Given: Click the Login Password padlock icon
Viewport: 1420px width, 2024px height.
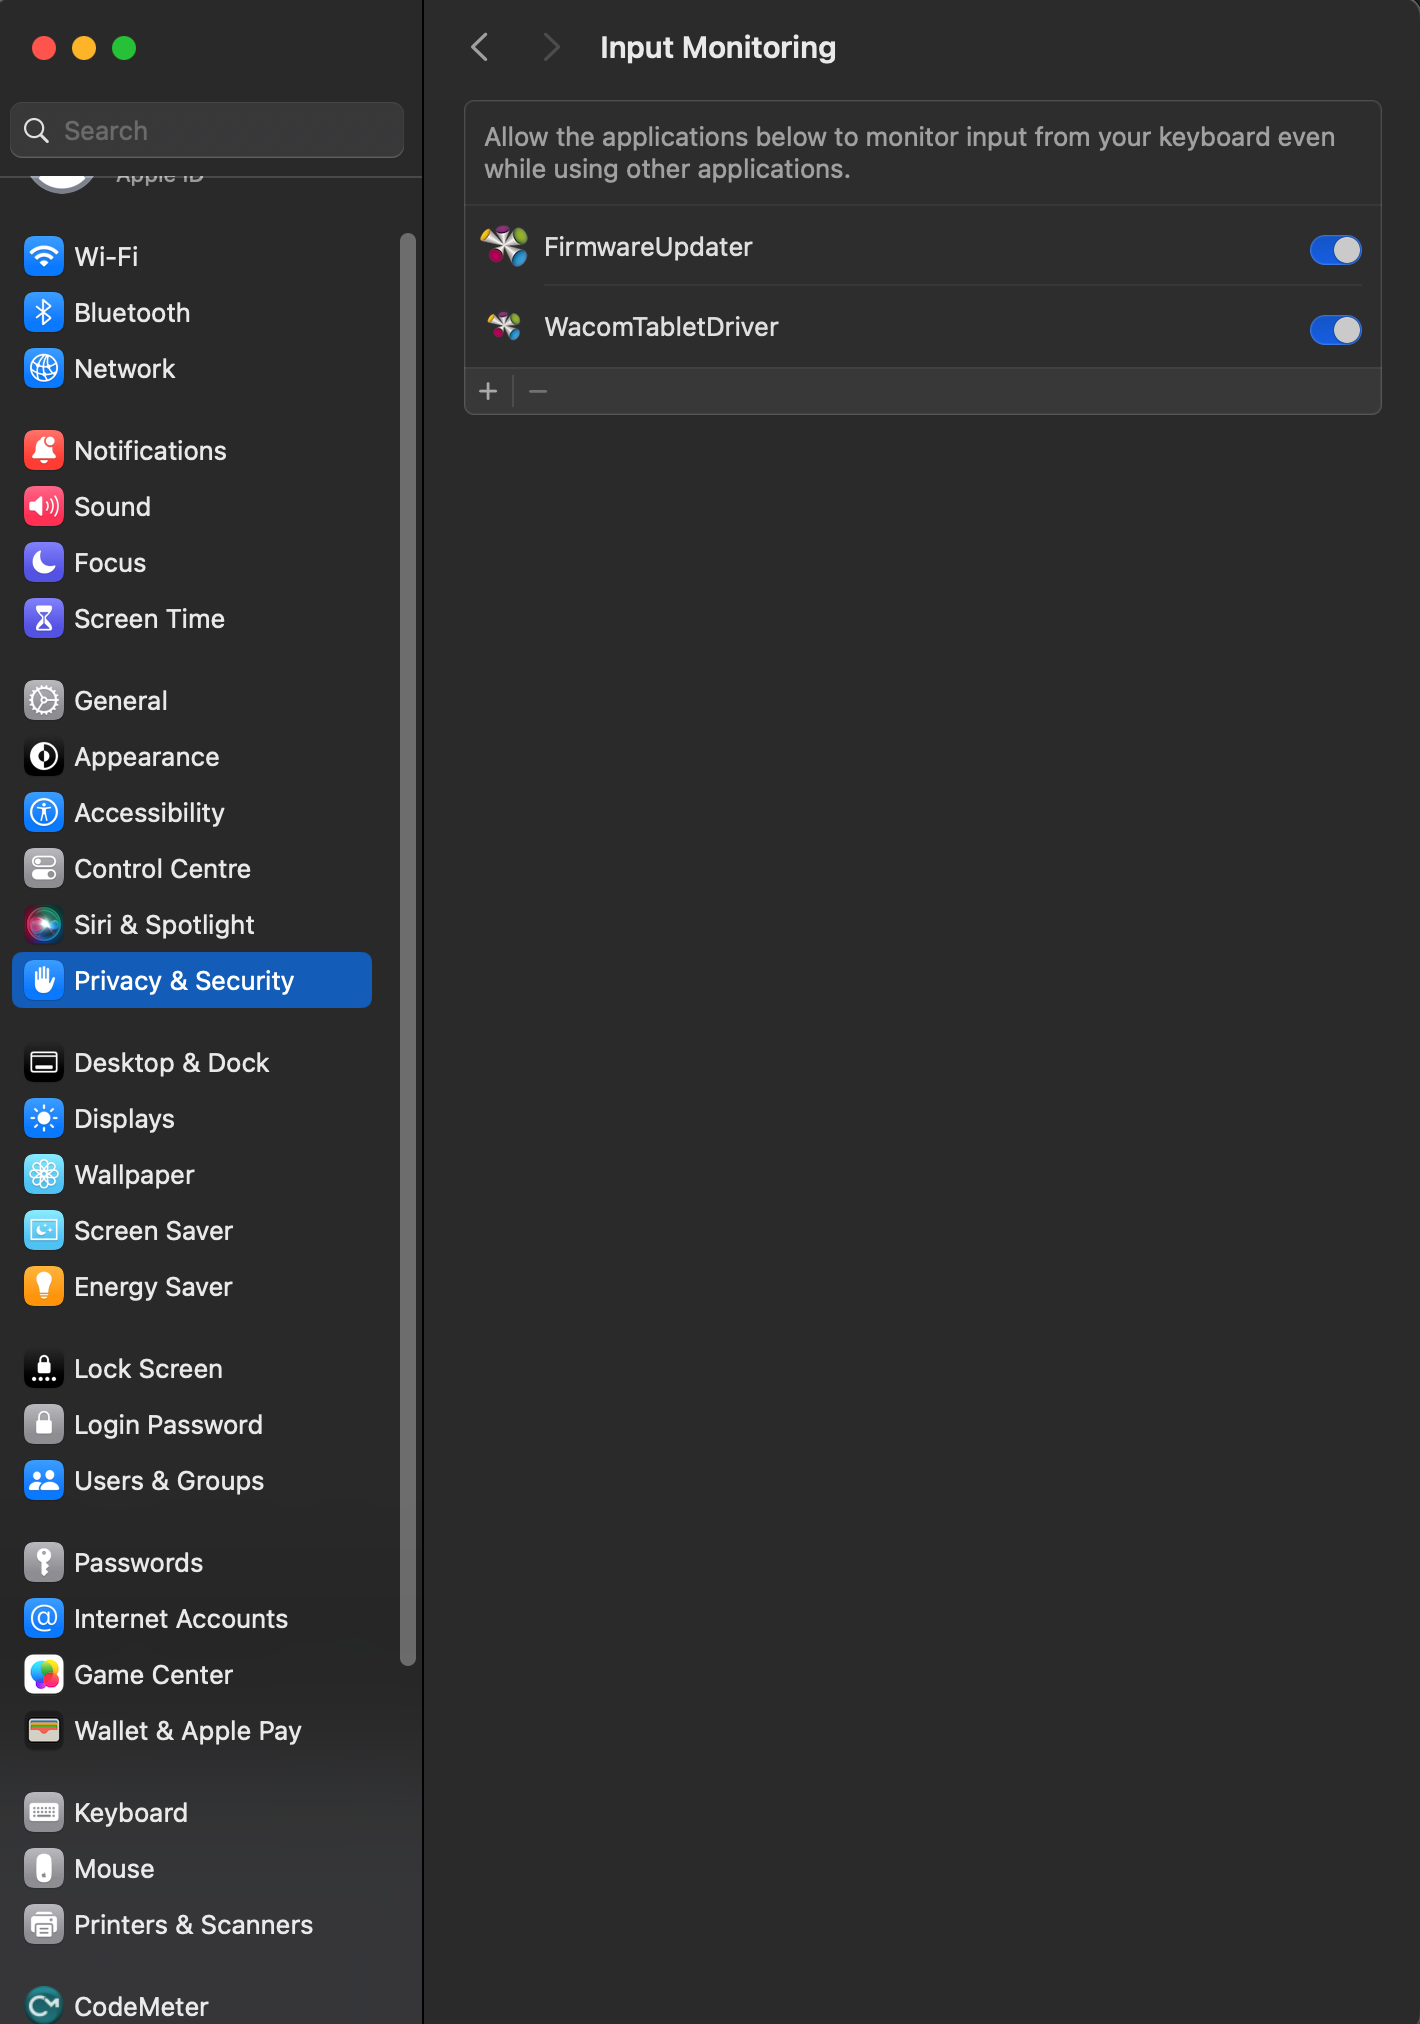Looking at the screenshot, I should [x=44, y=1425].
